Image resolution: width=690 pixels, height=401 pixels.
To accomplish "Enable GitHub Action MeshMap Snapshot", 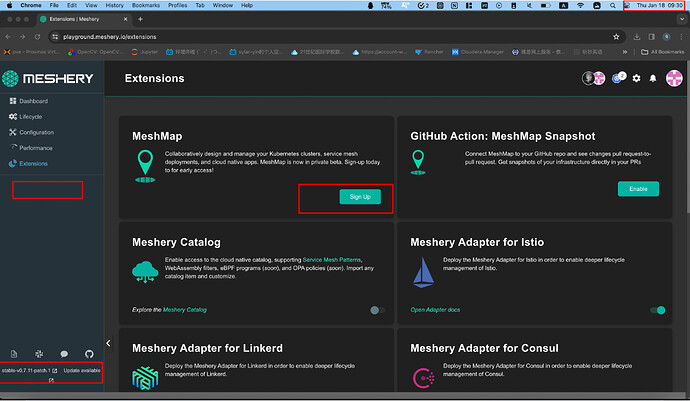I will (638, 189).
